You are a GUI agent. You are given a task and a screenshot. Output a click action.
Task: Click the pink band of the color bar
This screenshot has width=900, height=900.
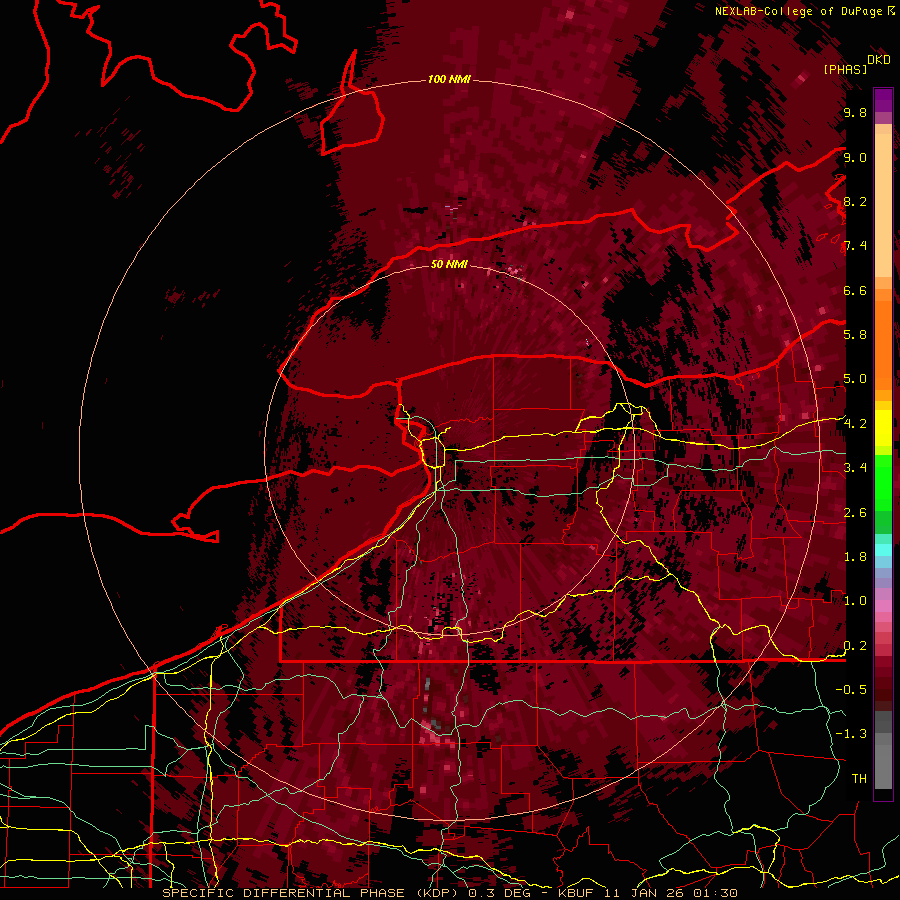click(883, 605)
